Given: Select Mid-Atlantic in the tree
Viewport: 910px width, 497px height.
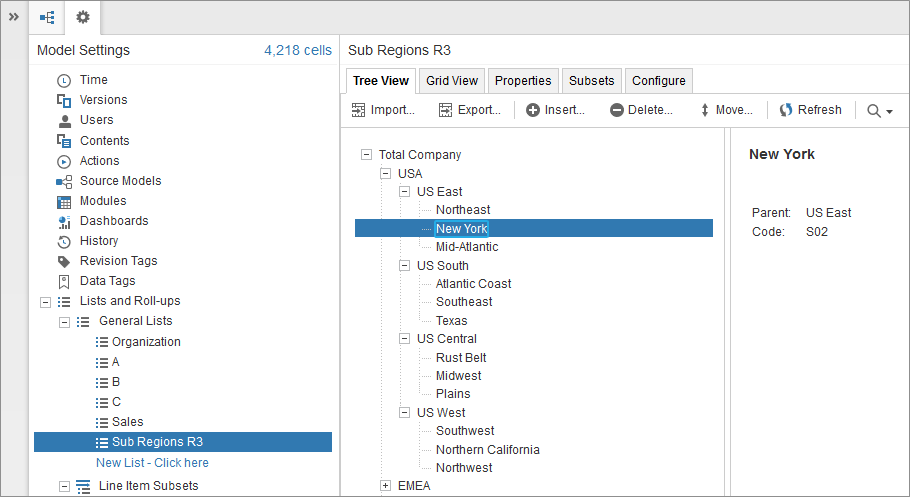Looking at the screenshot, I should [x=467, y=247].
